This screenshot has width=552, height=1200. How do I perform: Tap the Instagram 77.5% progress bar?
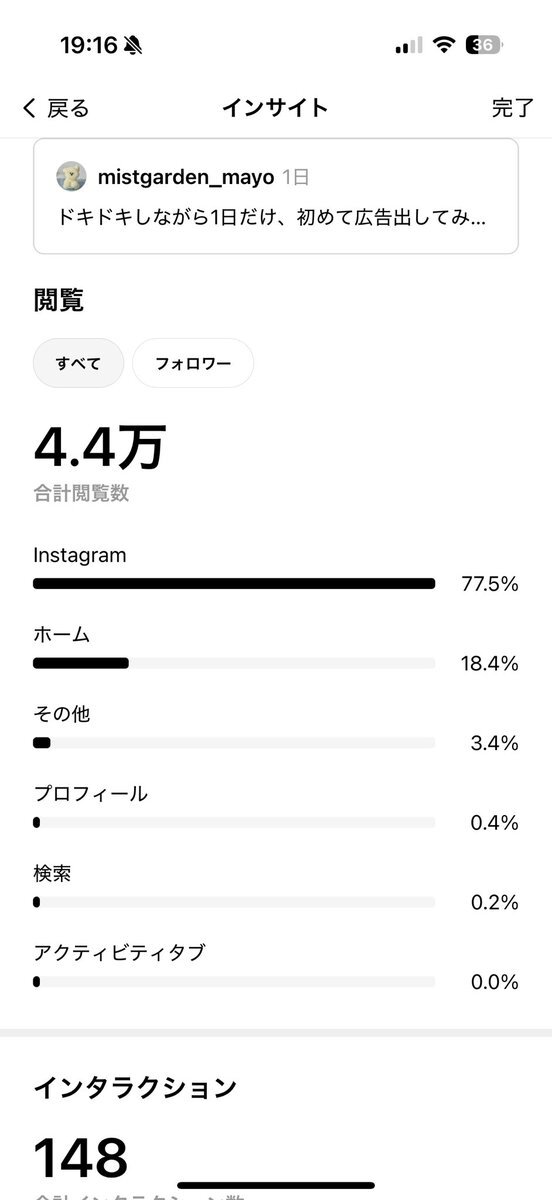234,583
